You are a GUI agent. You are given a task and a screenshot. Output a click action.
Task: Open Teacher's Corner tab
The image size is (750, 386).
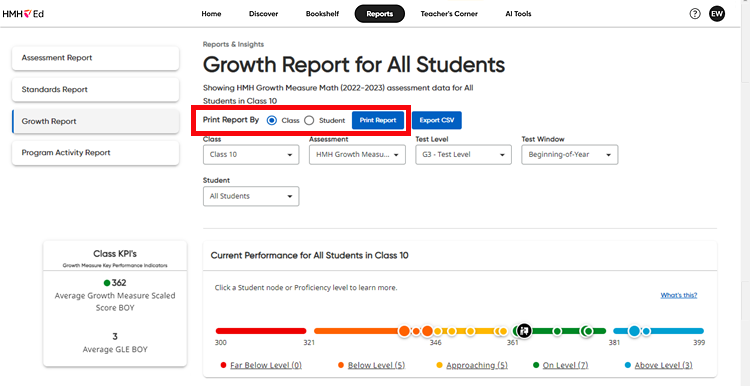coord(449,14)
